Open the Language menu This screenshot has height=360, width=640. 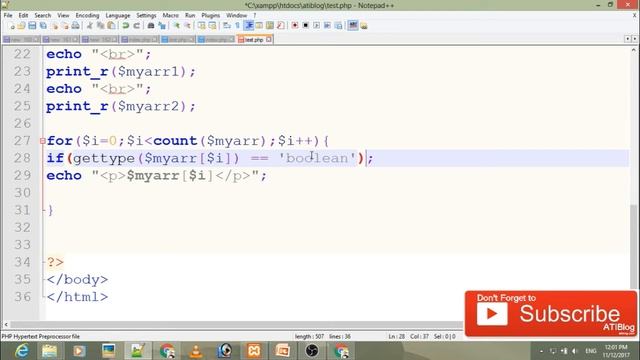pos(118,15)
